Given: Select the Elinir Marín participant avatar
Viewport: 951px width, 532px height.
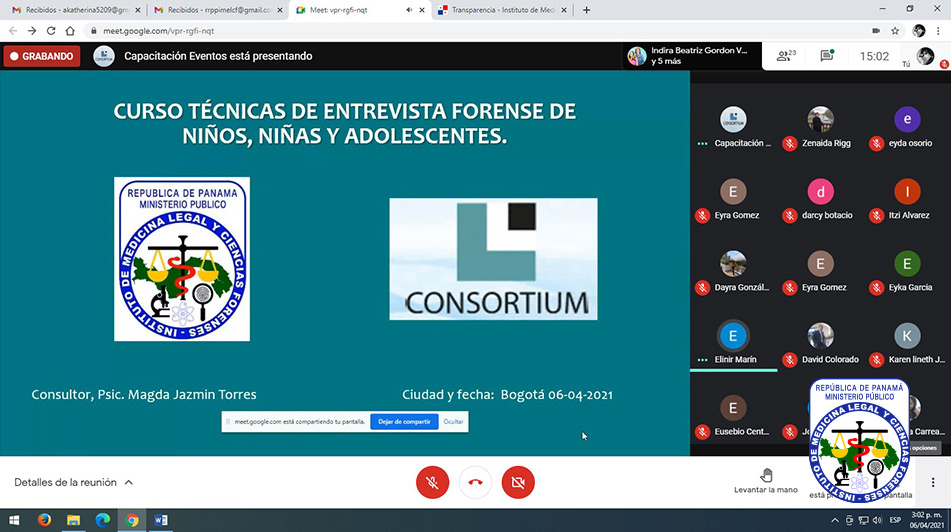Looking at the screenshot, I should [733, 336].
